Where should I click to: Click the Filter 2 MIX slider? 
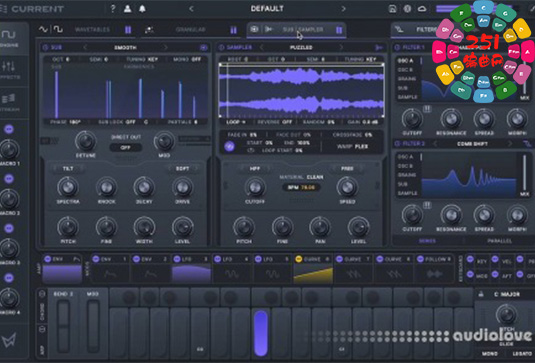[524, 172]
